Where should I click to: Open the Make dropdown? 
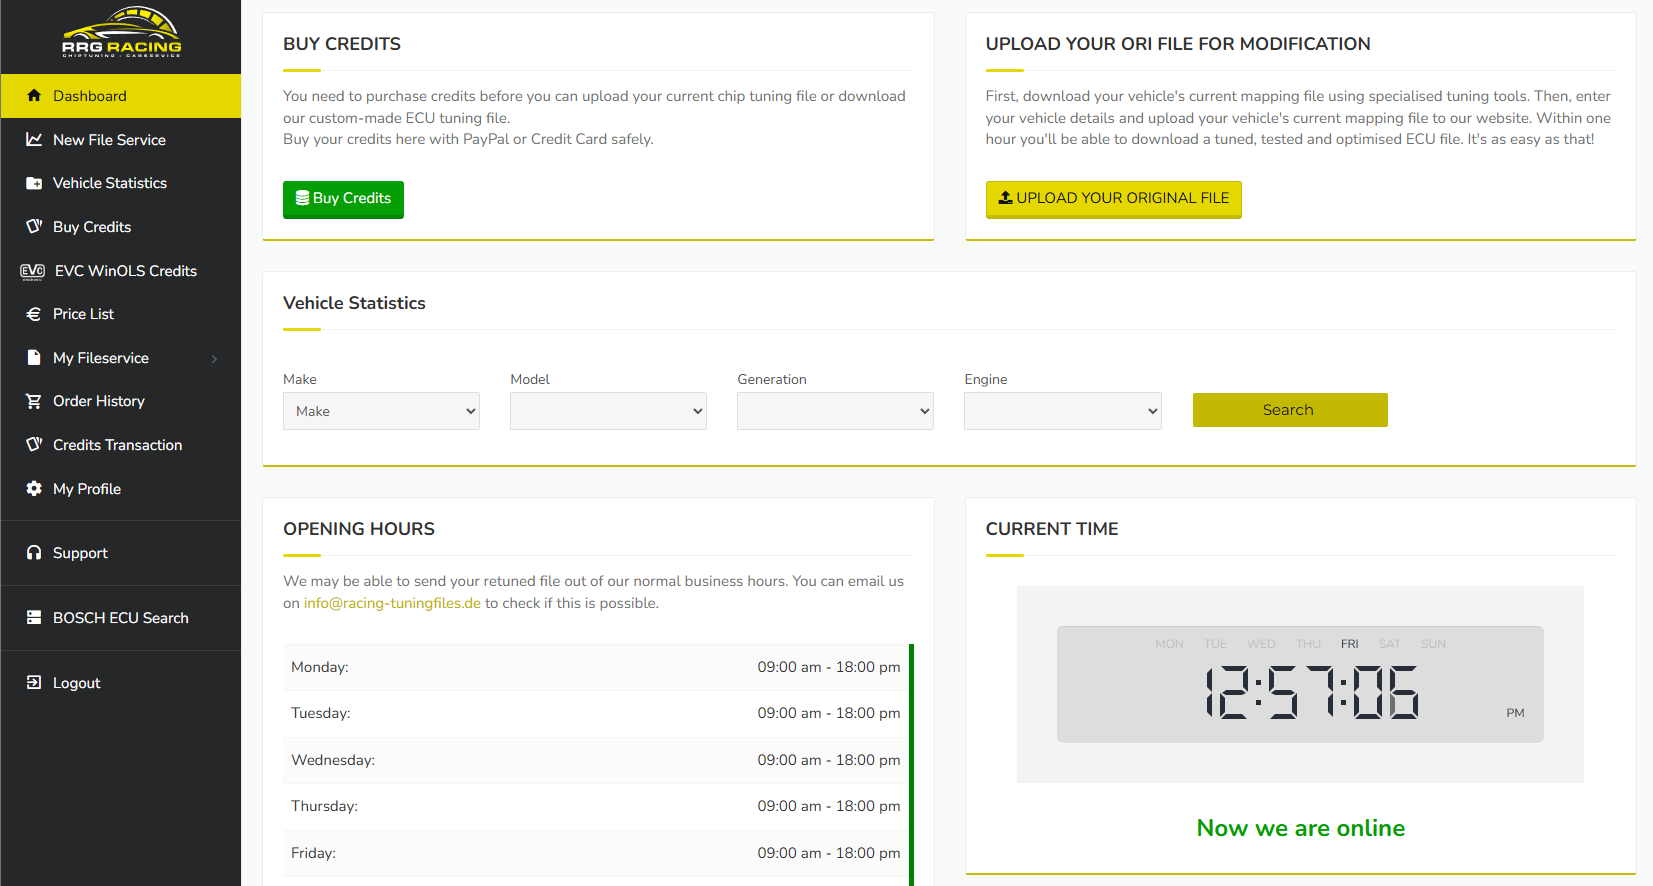tap(381, 411)
